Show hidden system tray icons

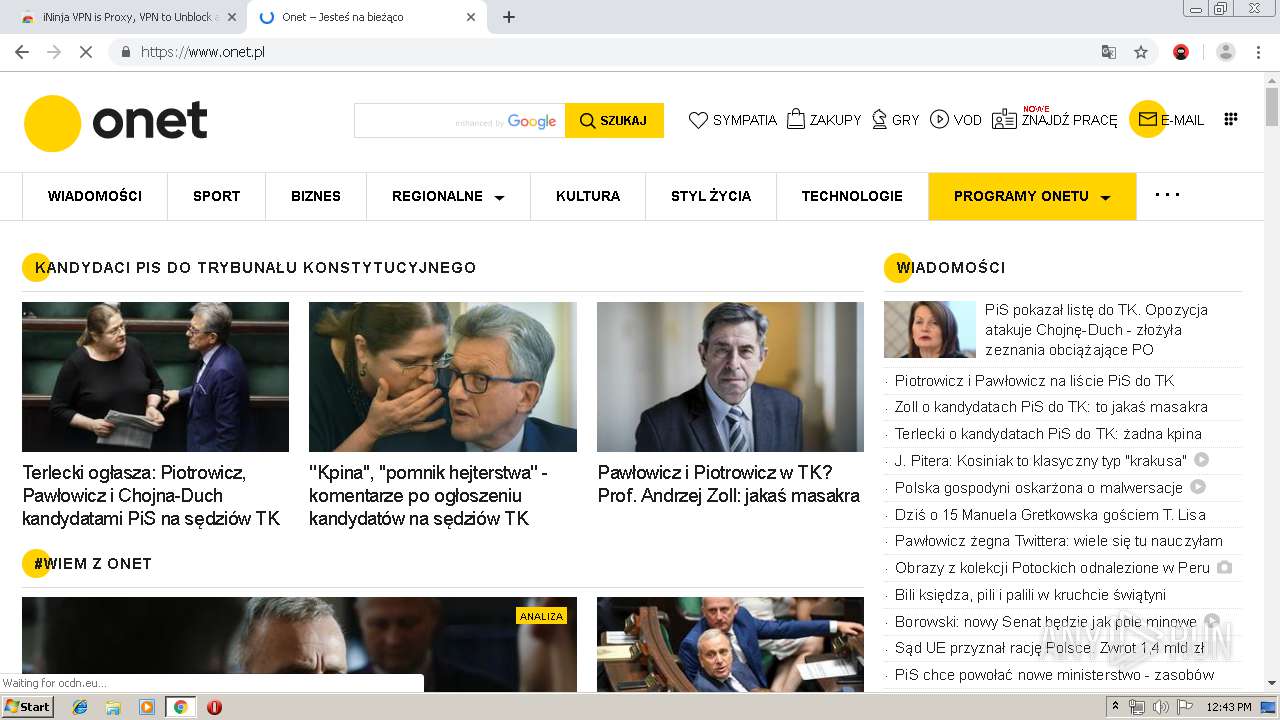(x=1115, y=707)
